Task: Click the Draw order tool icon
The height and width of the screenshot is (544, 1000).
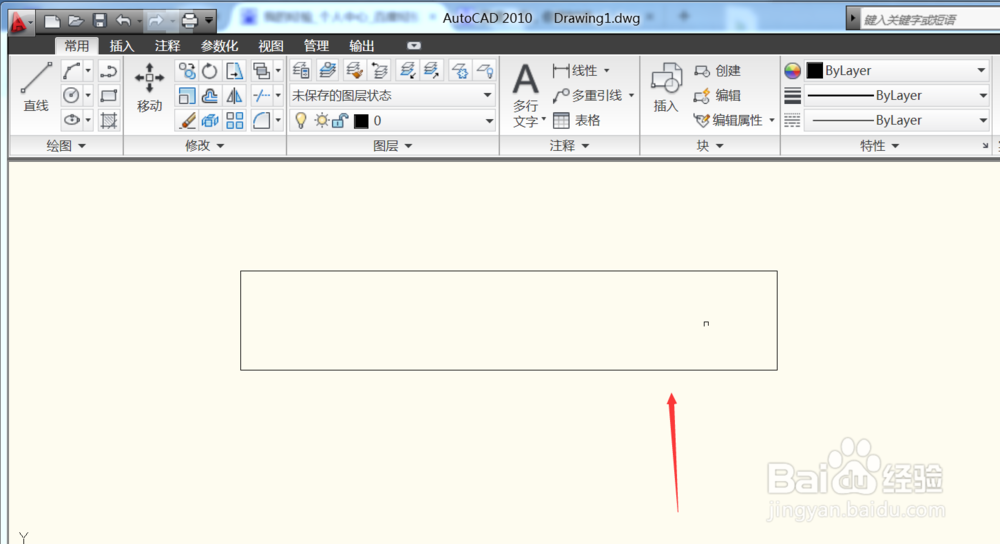Action: (x=261, y=71)
